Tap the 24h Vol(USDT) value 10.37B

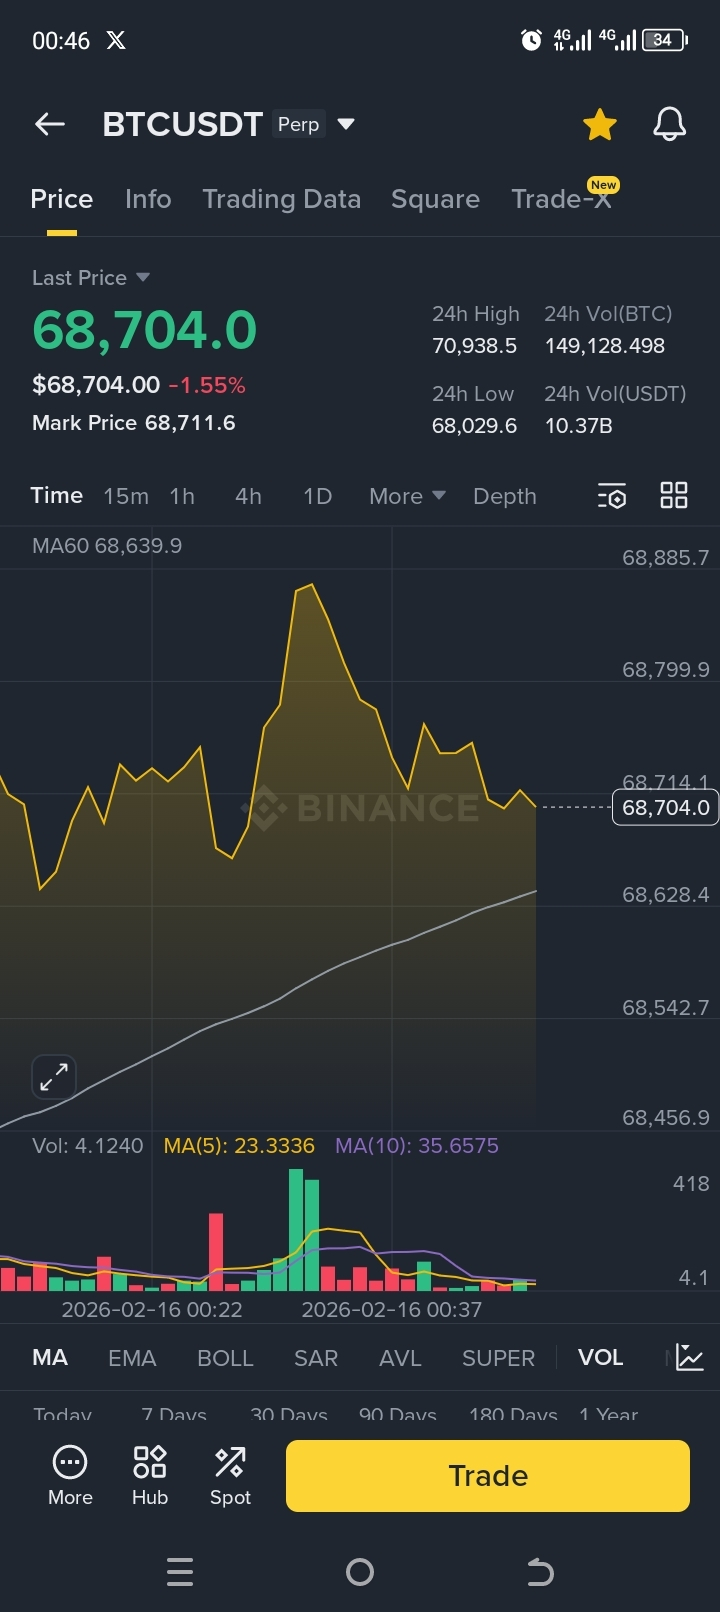(x=578, y=426)
